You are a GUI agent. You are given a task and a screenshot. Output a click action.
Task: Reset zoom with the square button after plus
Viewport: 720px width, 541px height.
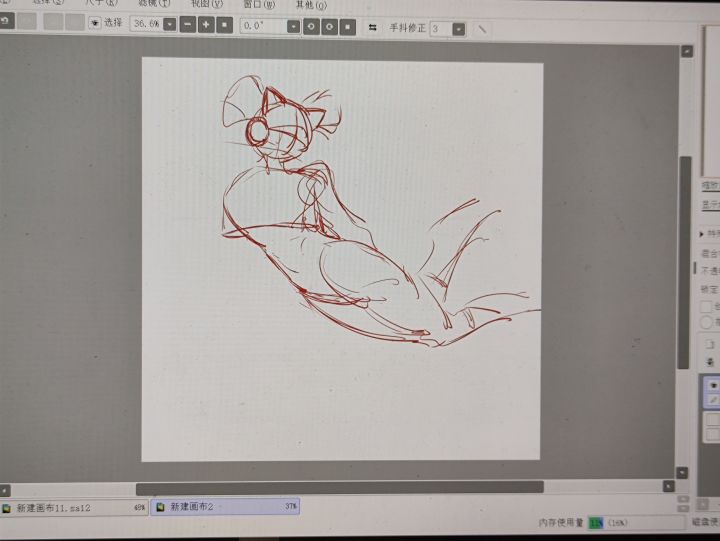pos(225,25)
